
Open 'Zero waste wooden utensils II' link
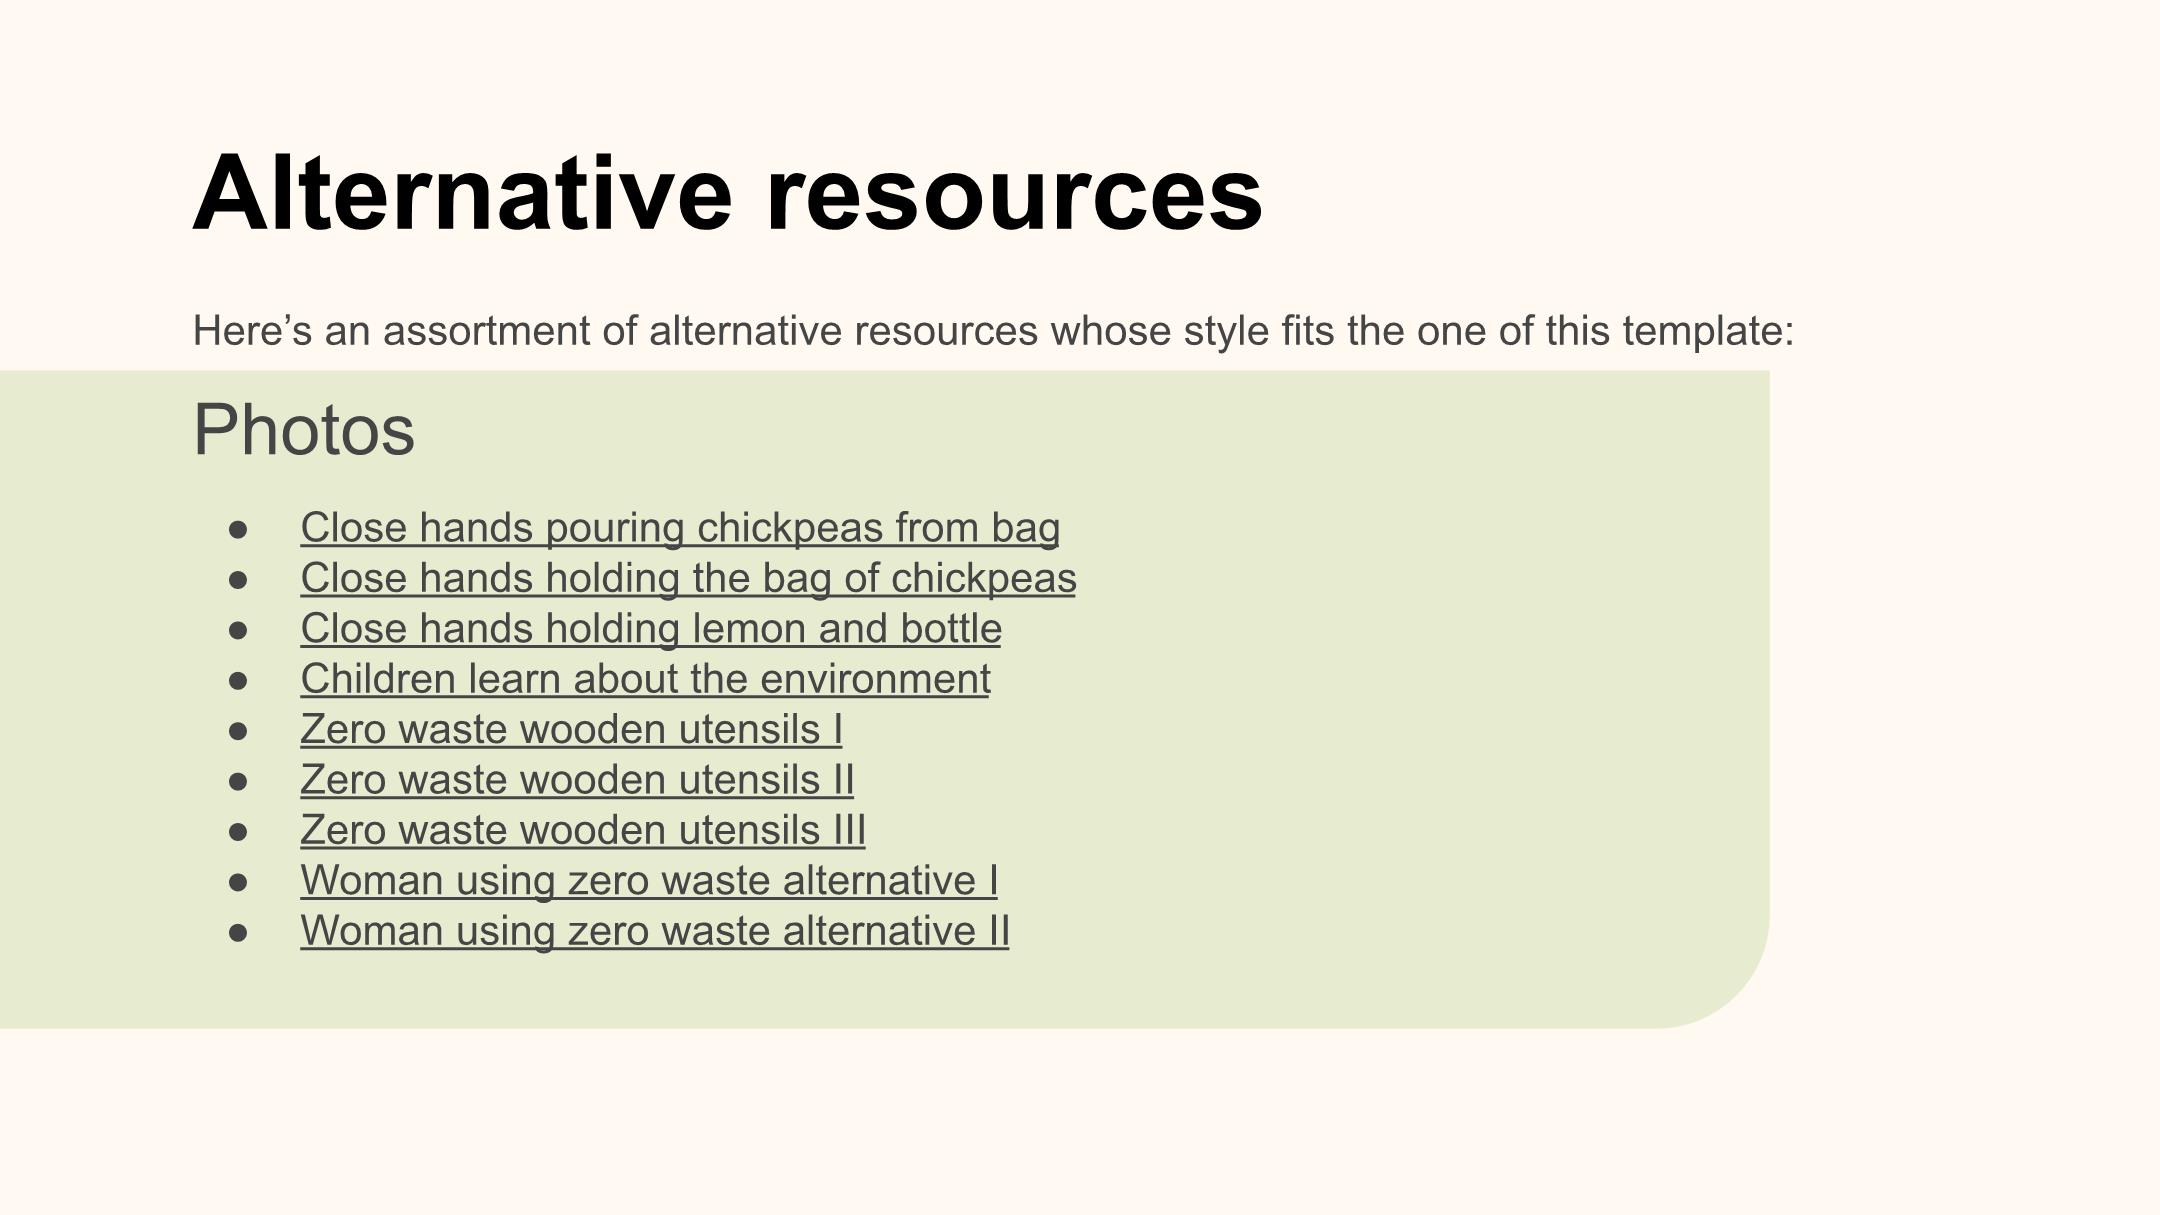577,779
